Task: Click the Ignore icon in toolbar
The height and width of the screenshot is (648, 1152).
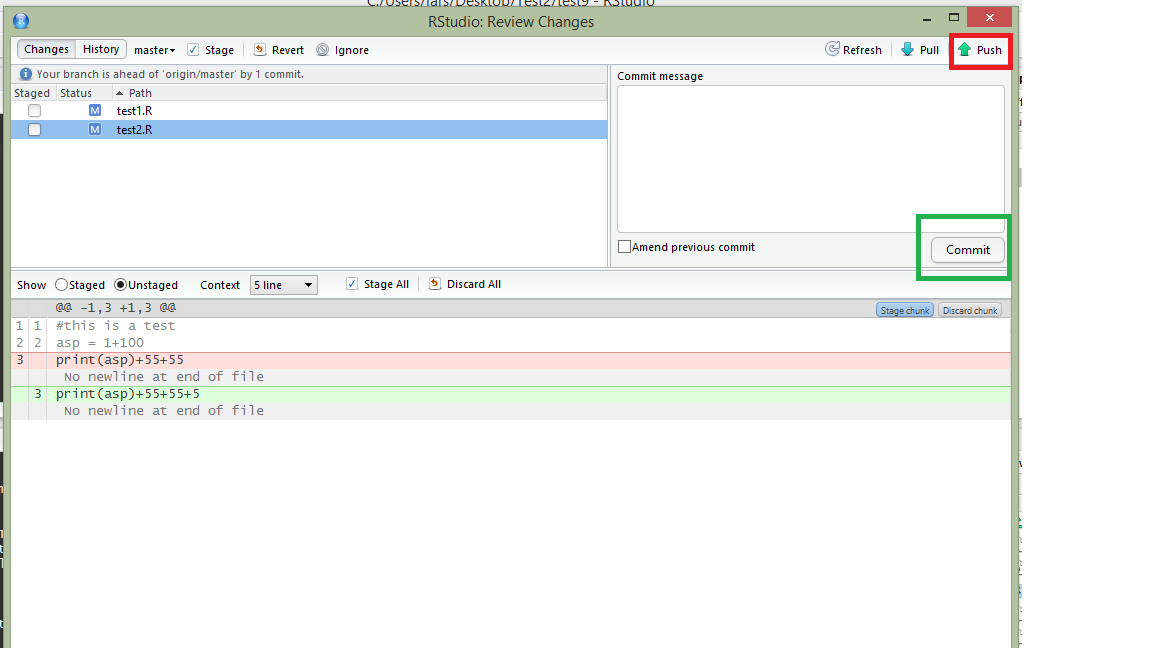Action: pos(322,49)
